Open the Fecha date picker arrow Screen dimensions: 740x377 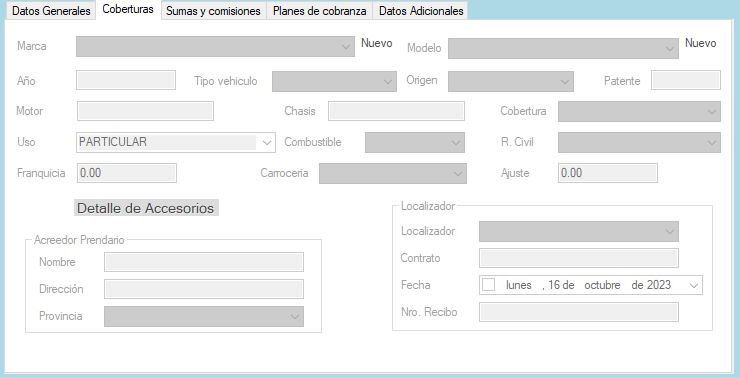click(693, 285)
